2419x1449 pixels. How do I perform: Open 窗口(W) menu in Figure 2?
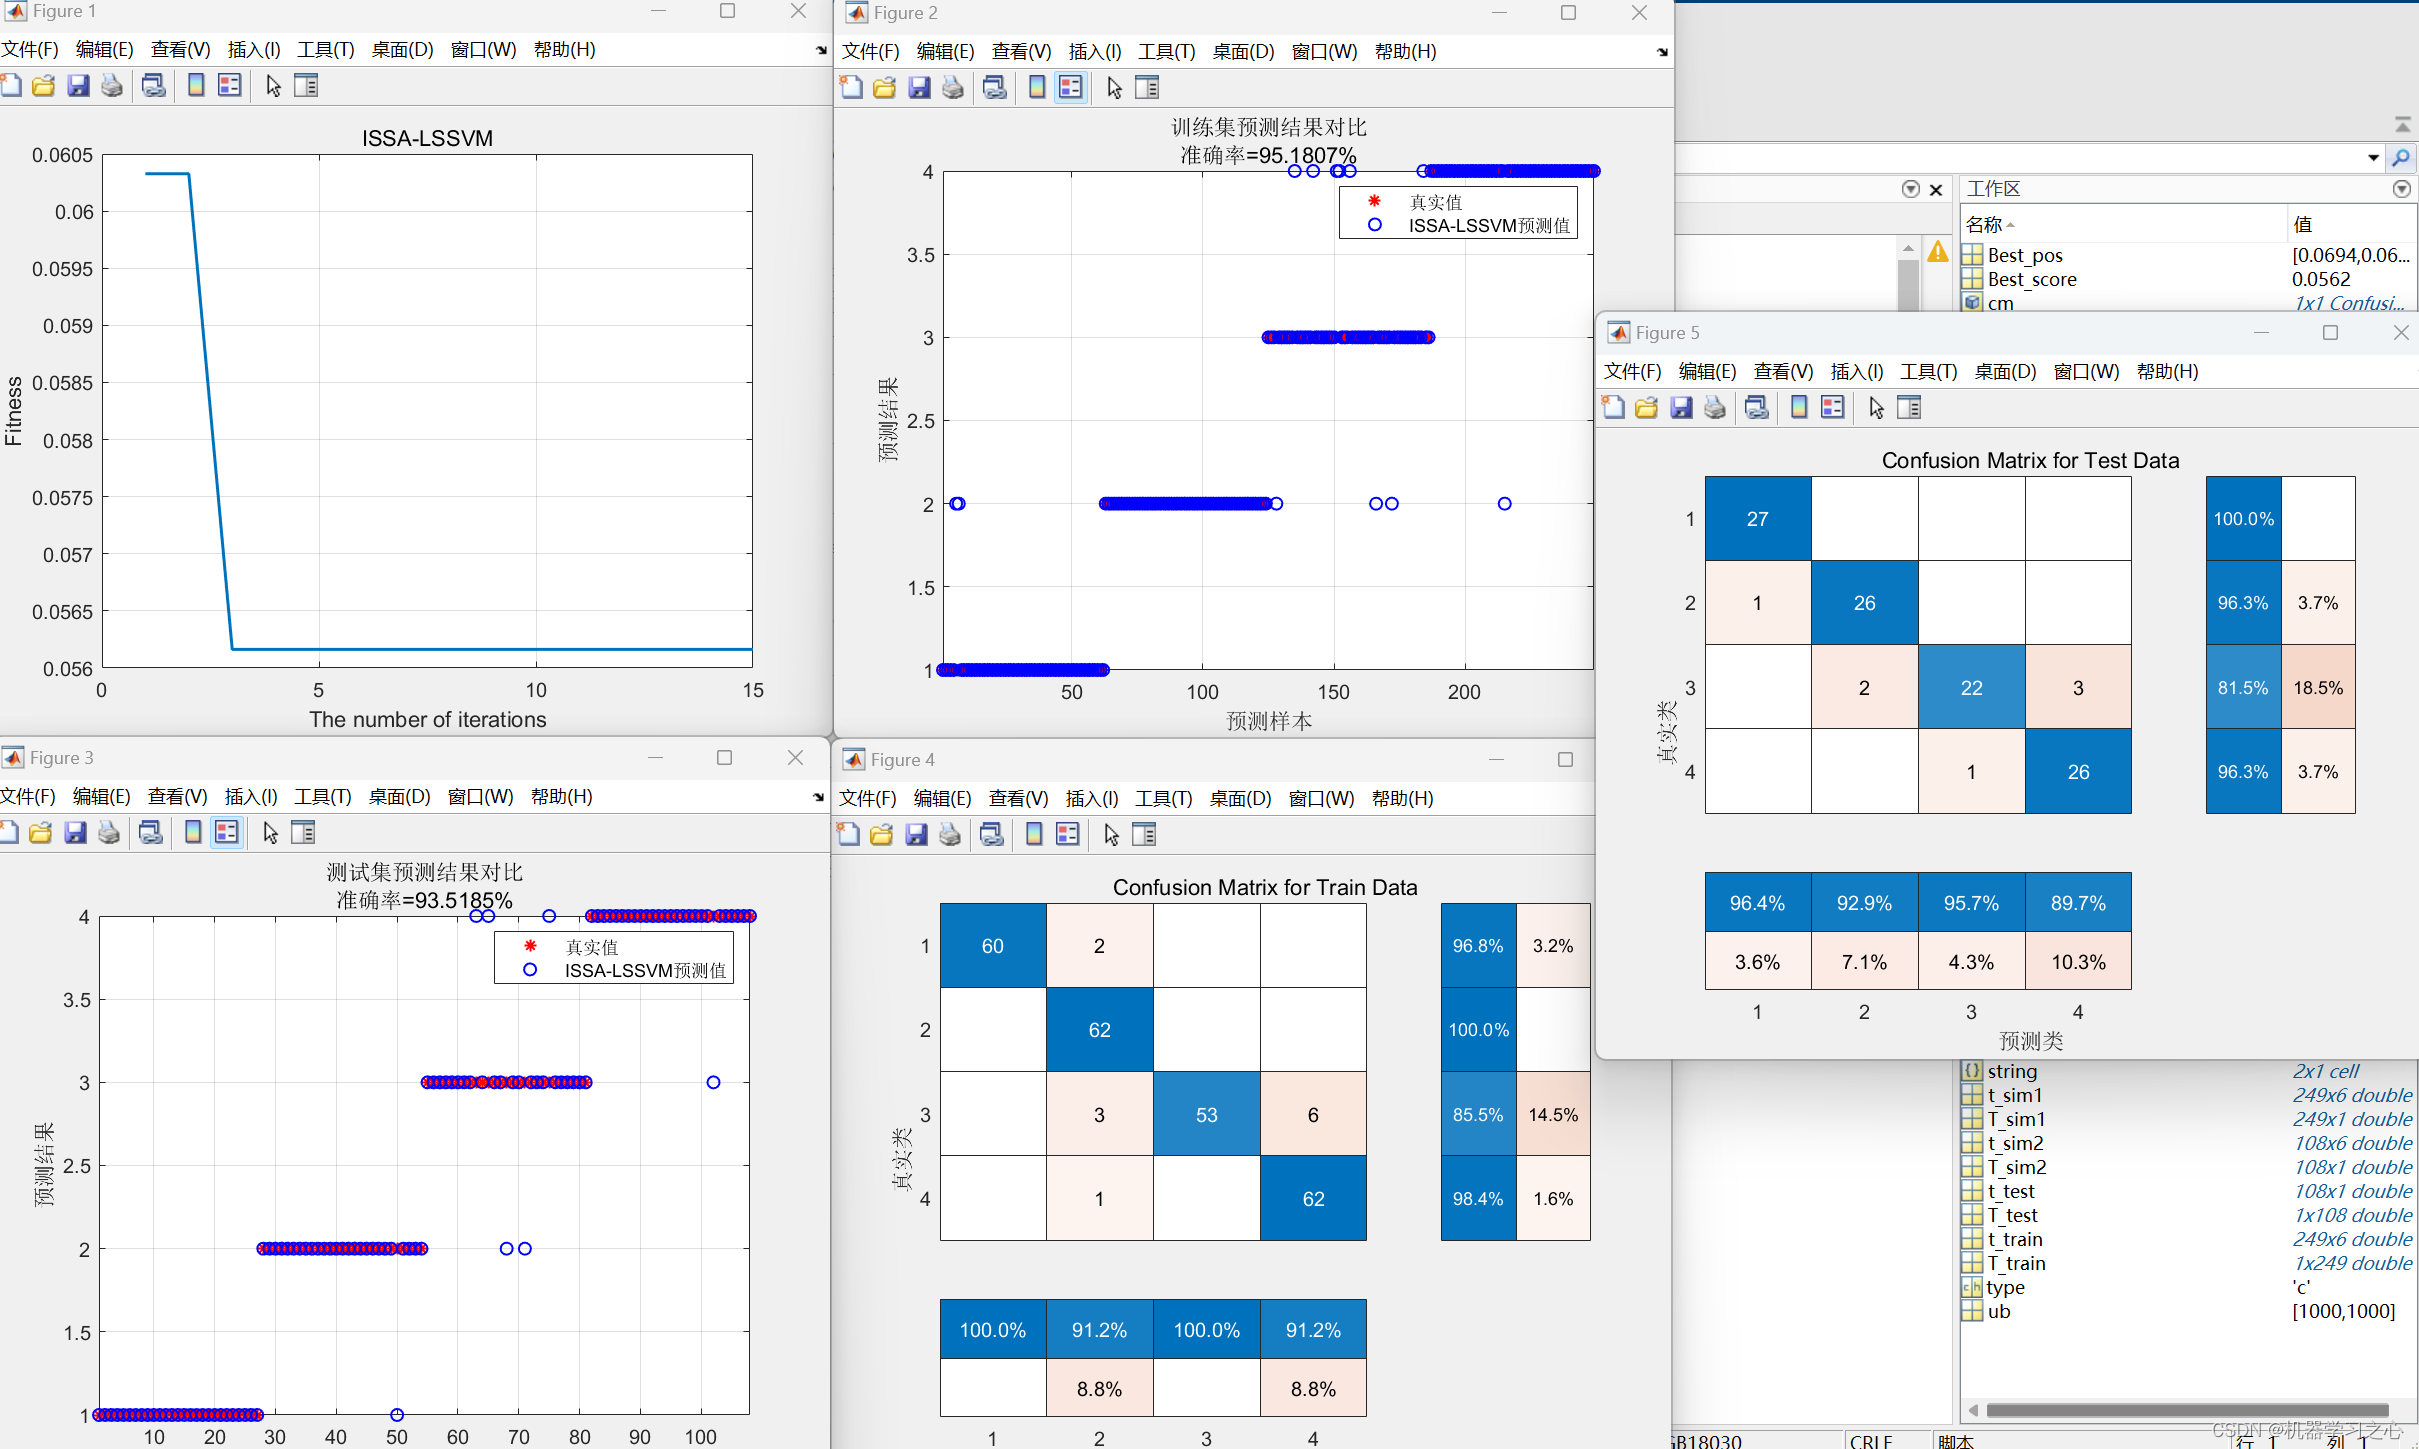click(x=1324, y=52)
